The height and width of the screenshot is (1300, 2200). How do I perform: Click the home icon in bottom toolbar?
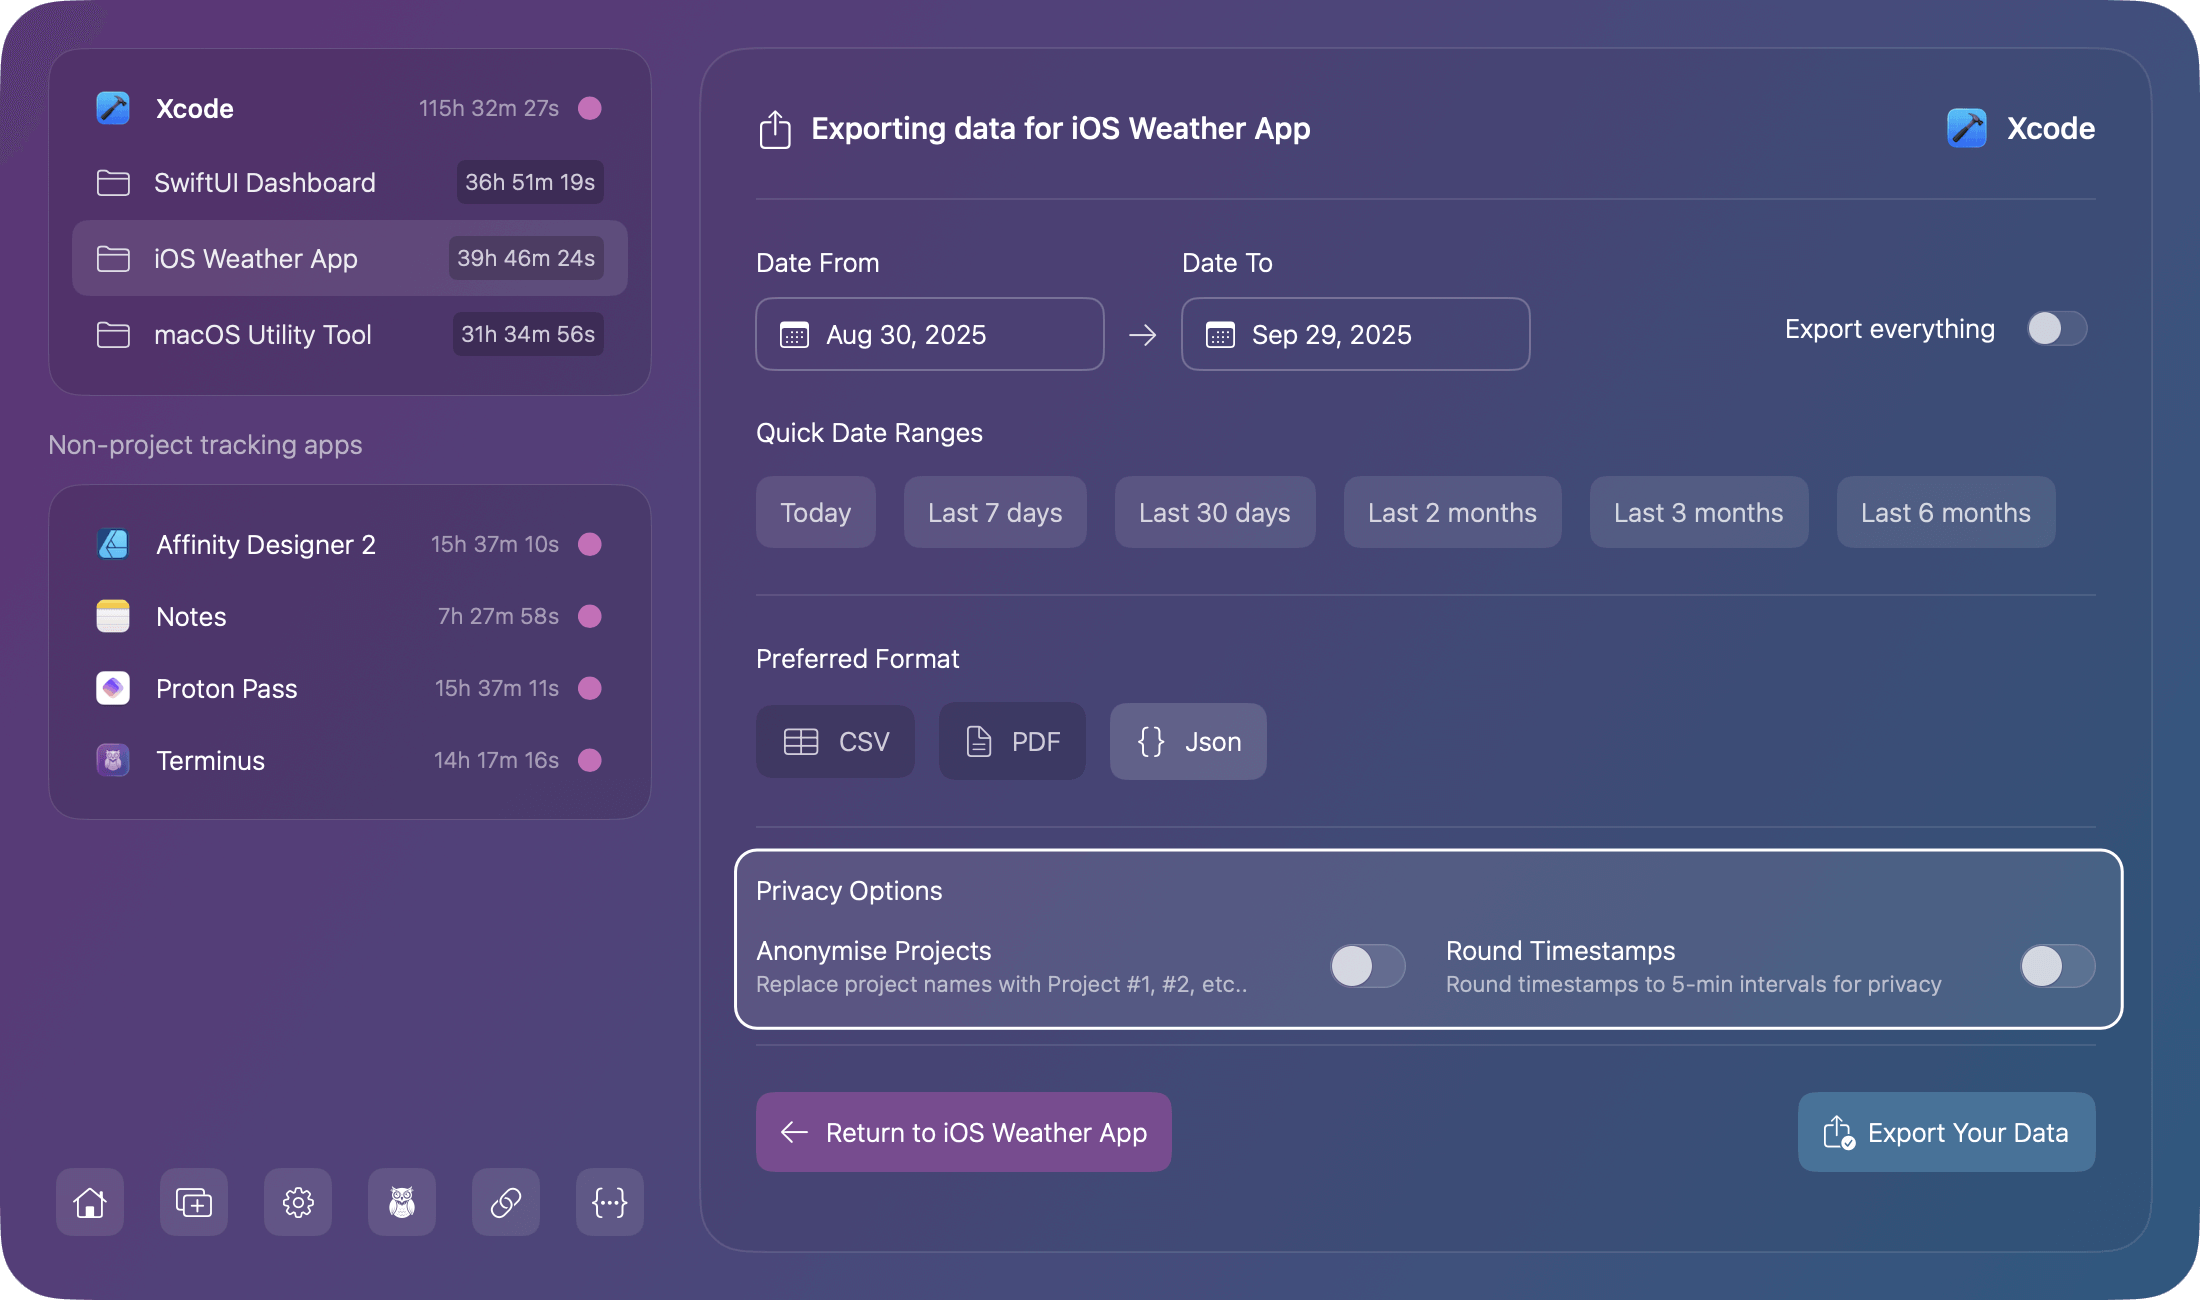[90, 1202]
